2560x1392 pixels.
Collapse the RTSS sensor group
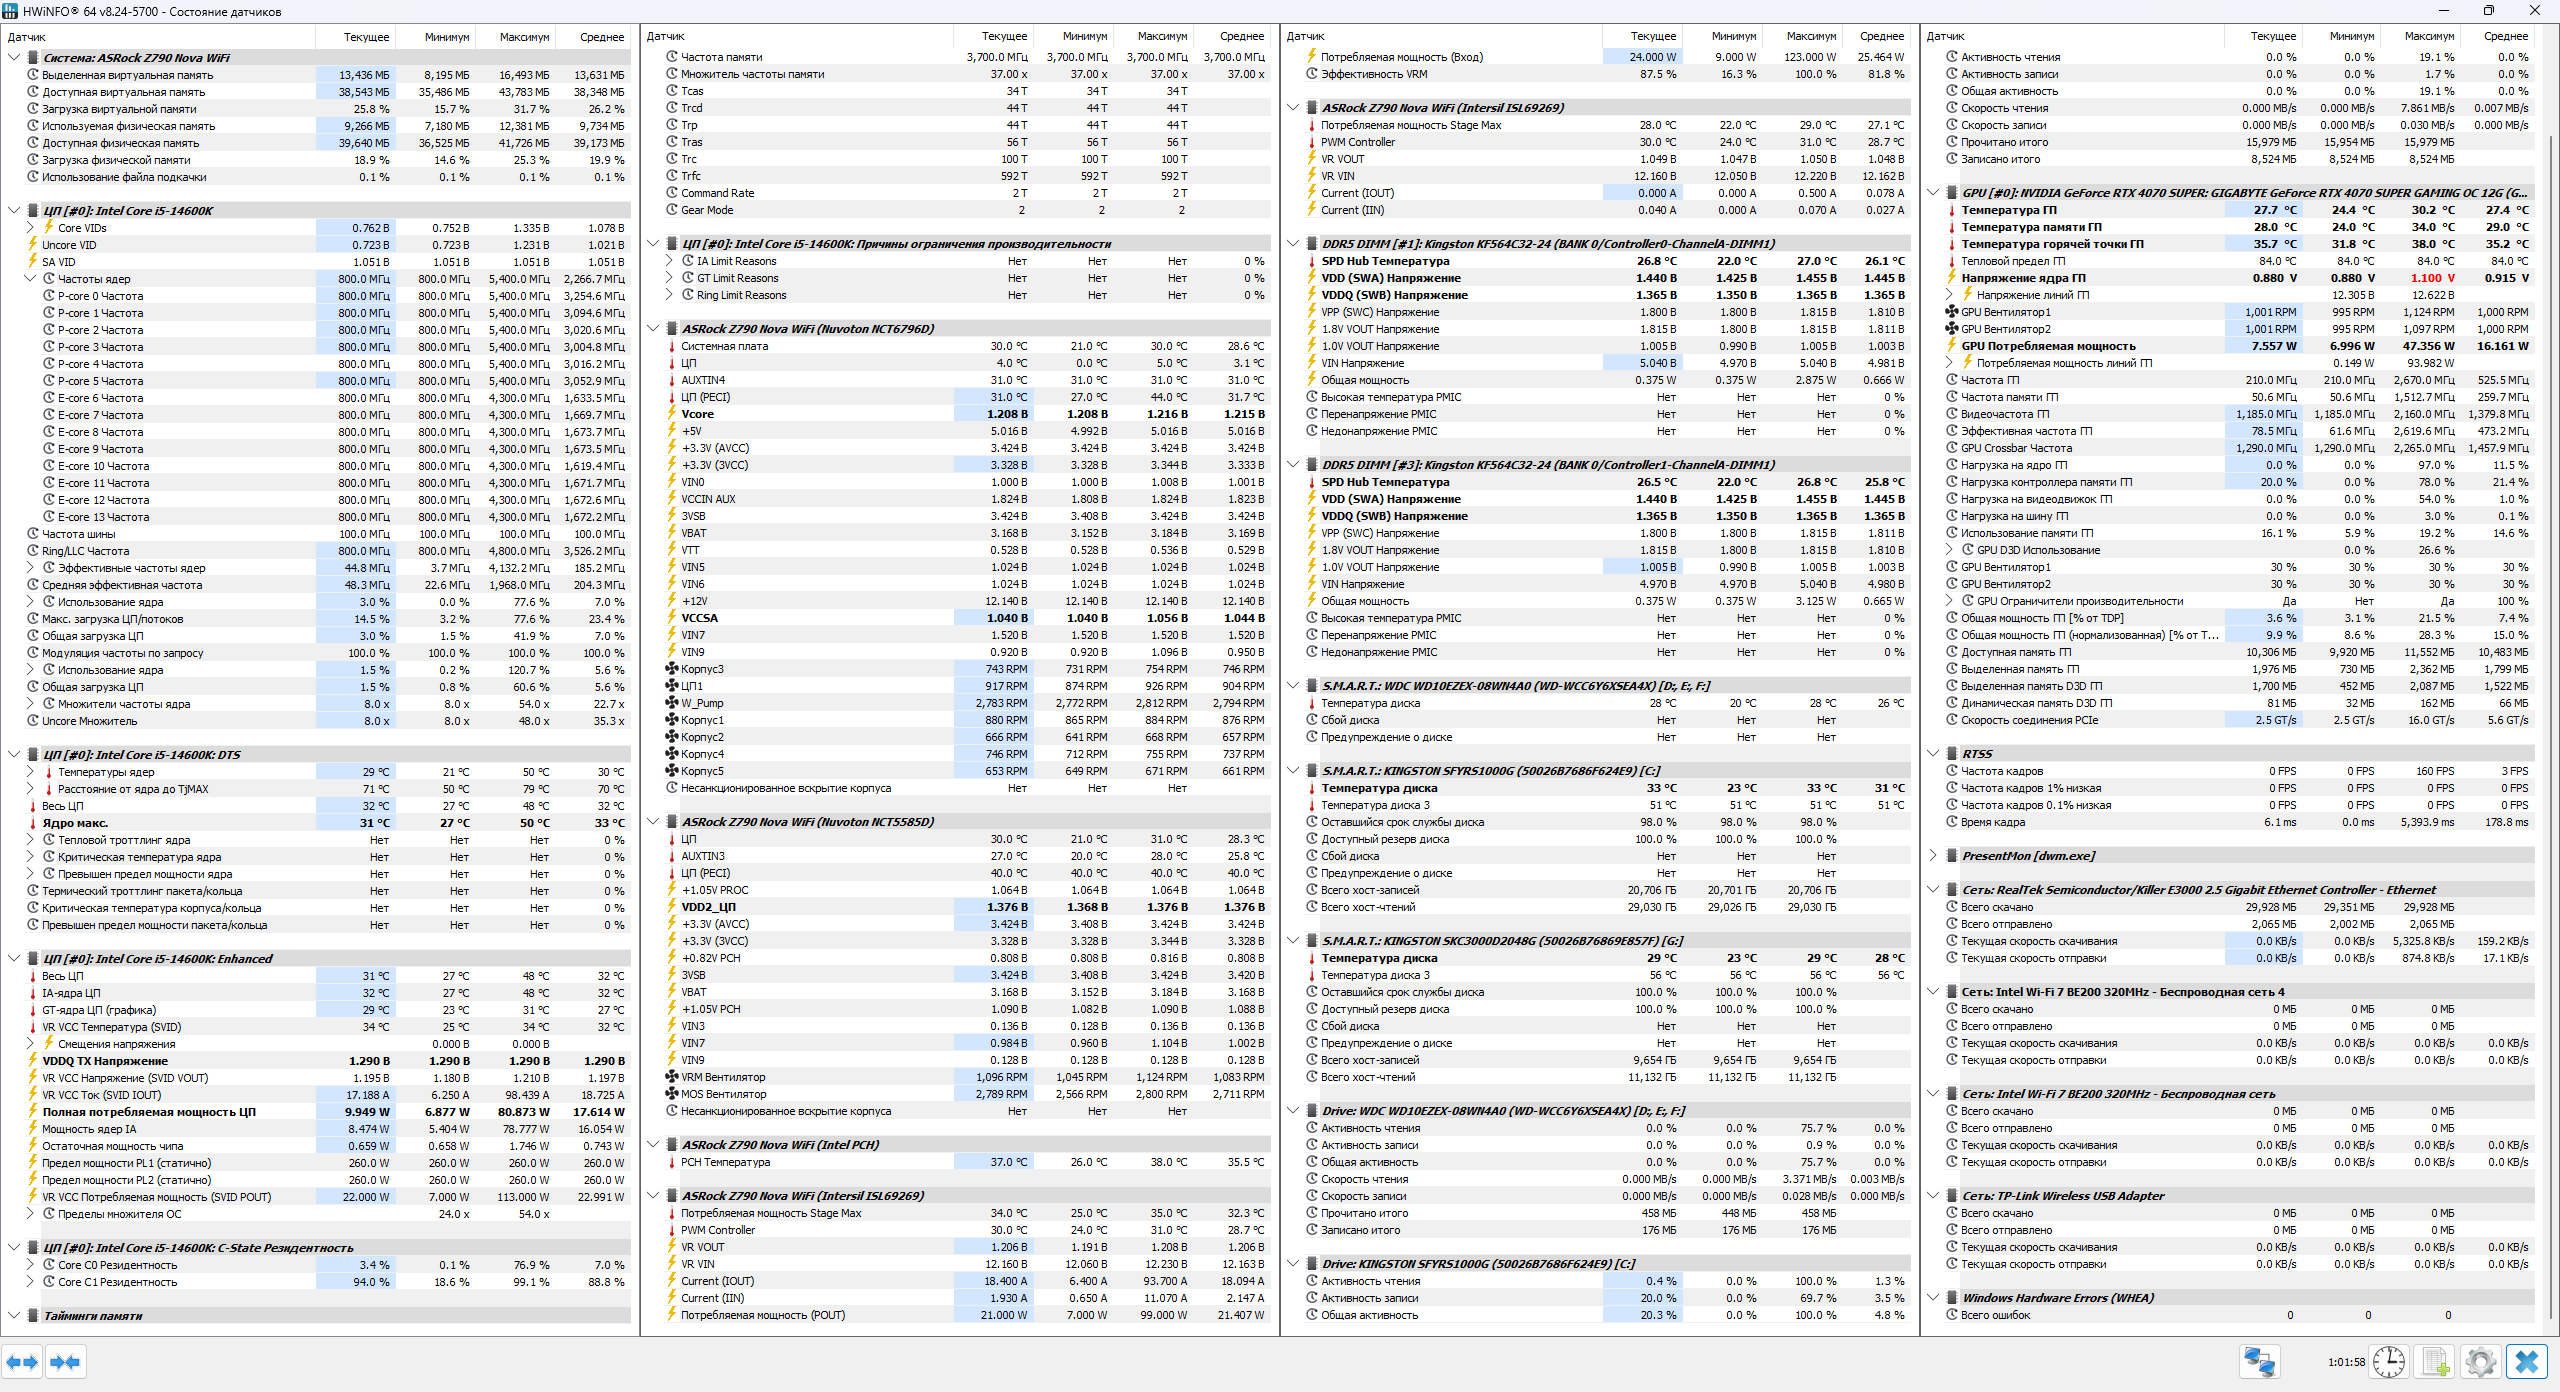click(x=1933, y=754)
